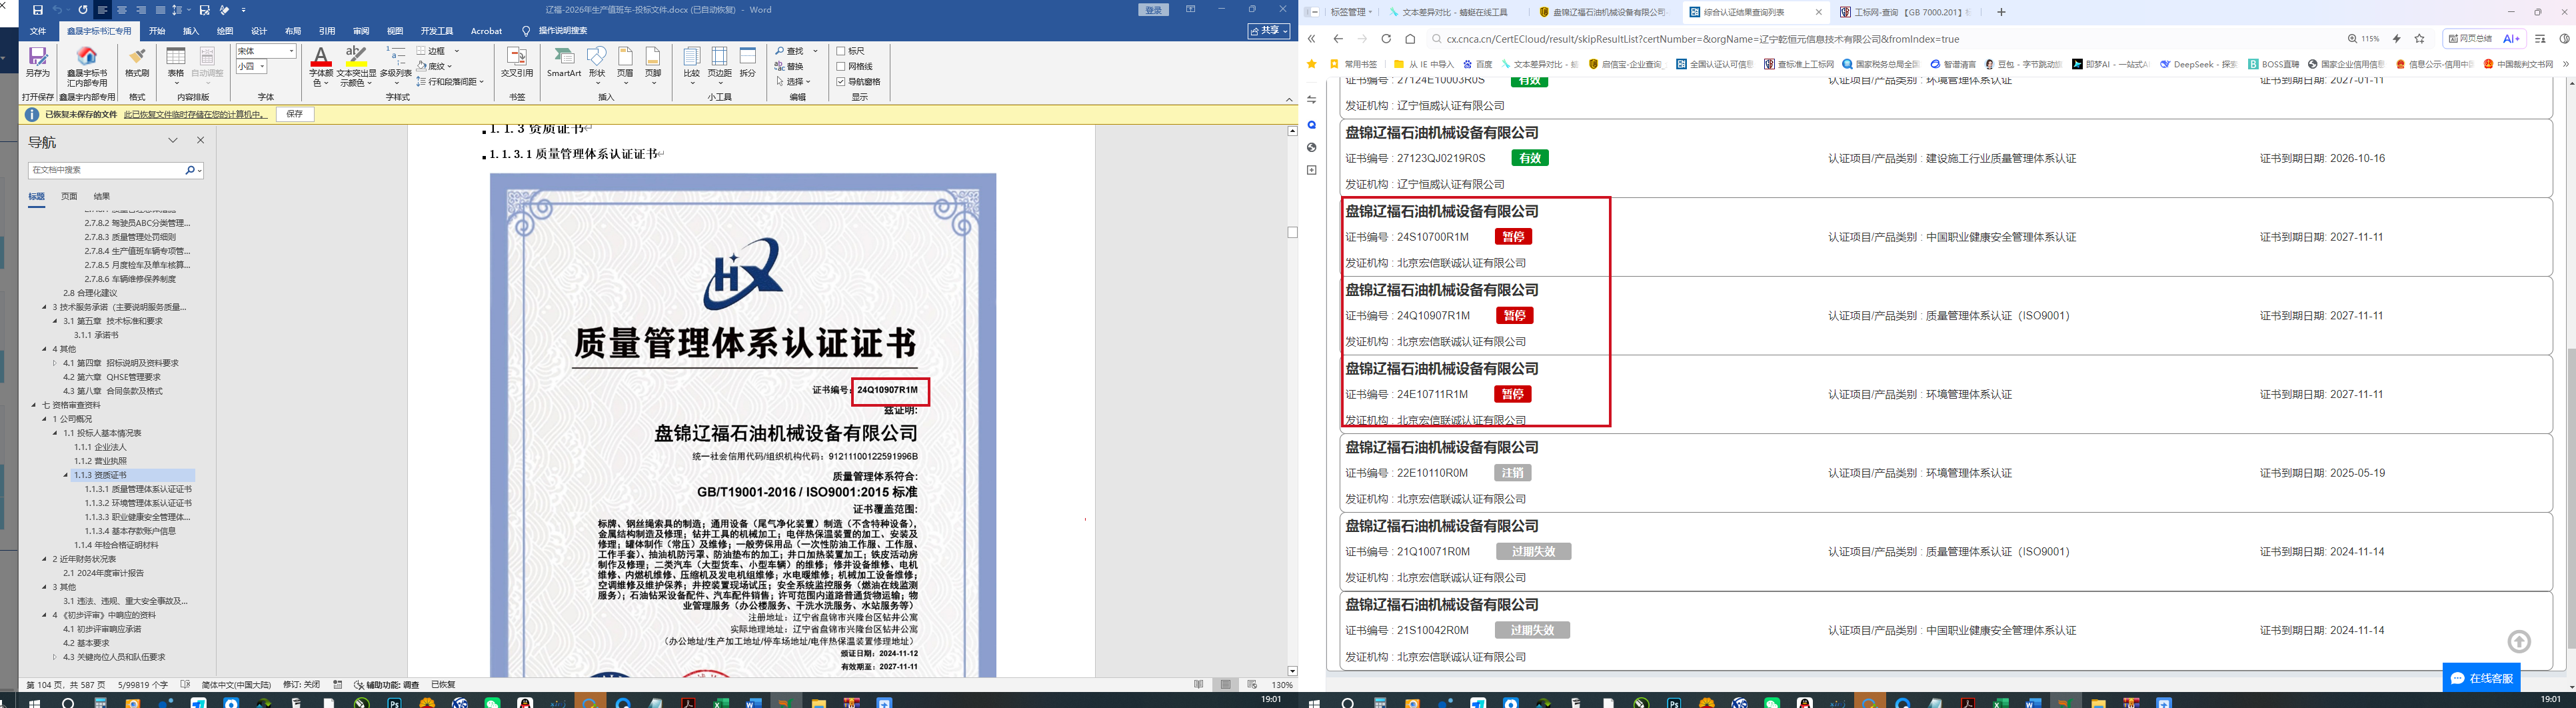Click the 共享 share button in Word

[x=1268, y=31]
